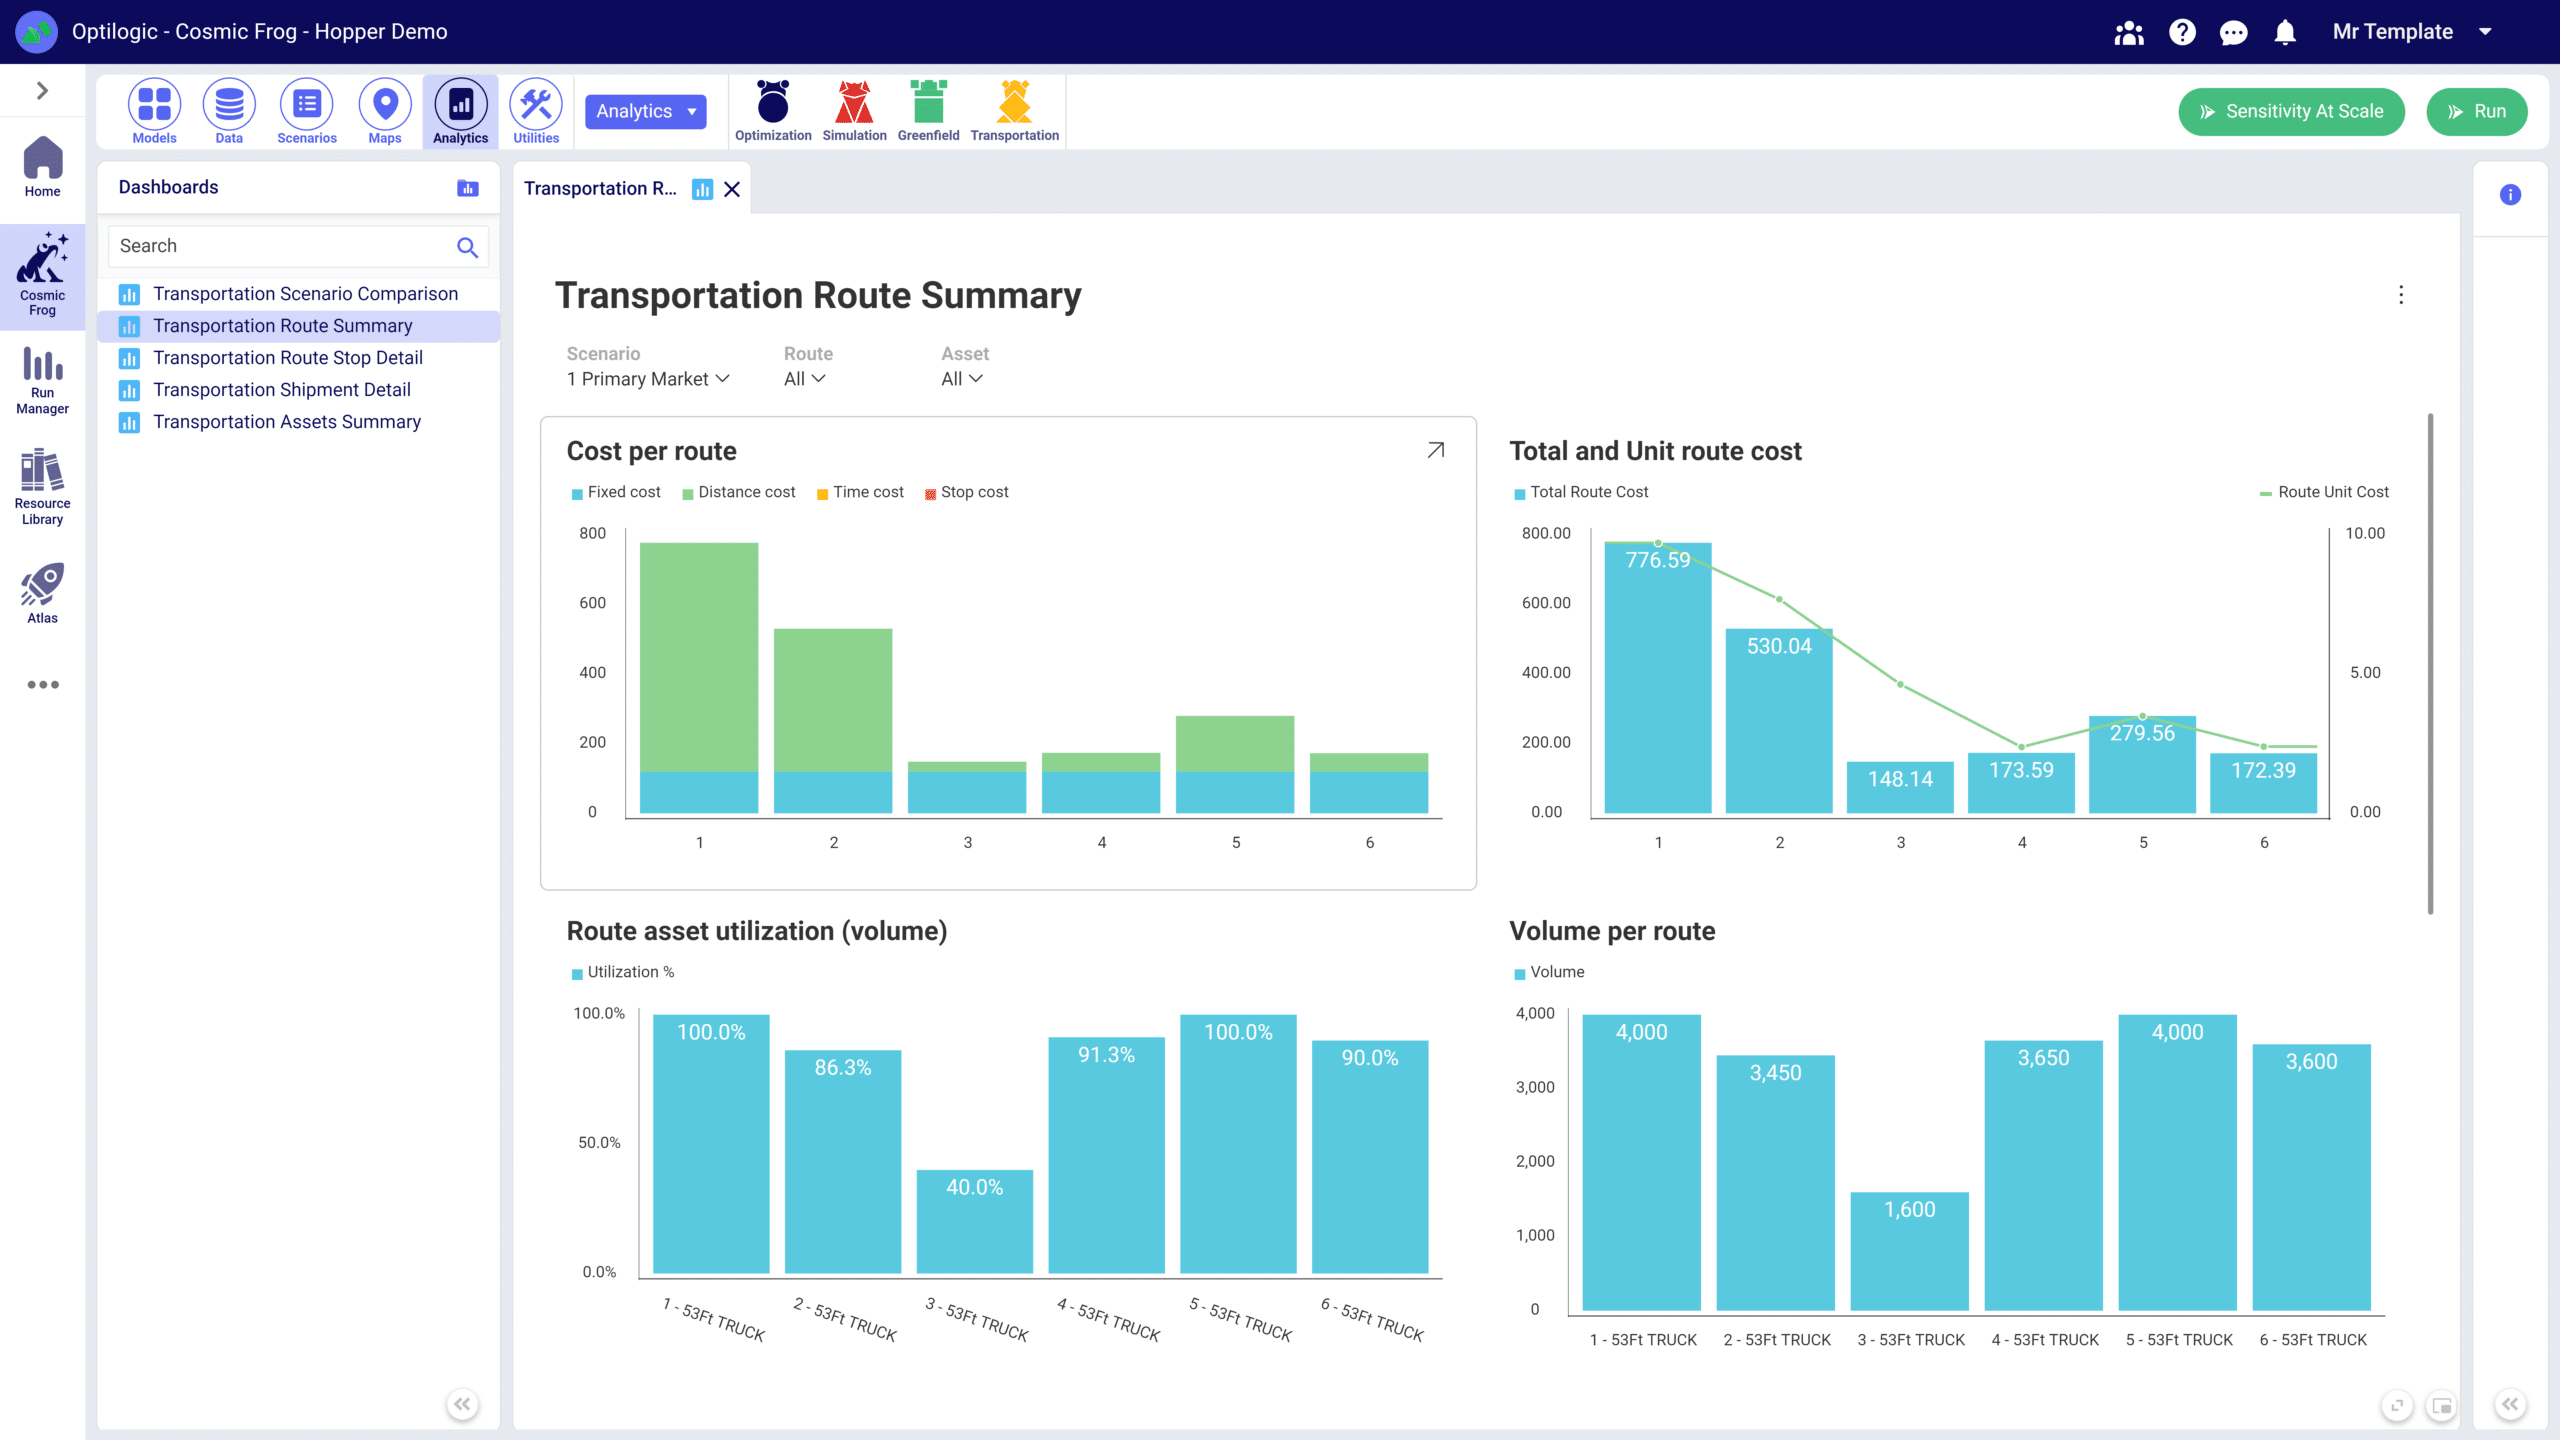Screen dimensions: 2560x1440
Task: Toggle Fixed cost legend series
Action: click(616, 492)
